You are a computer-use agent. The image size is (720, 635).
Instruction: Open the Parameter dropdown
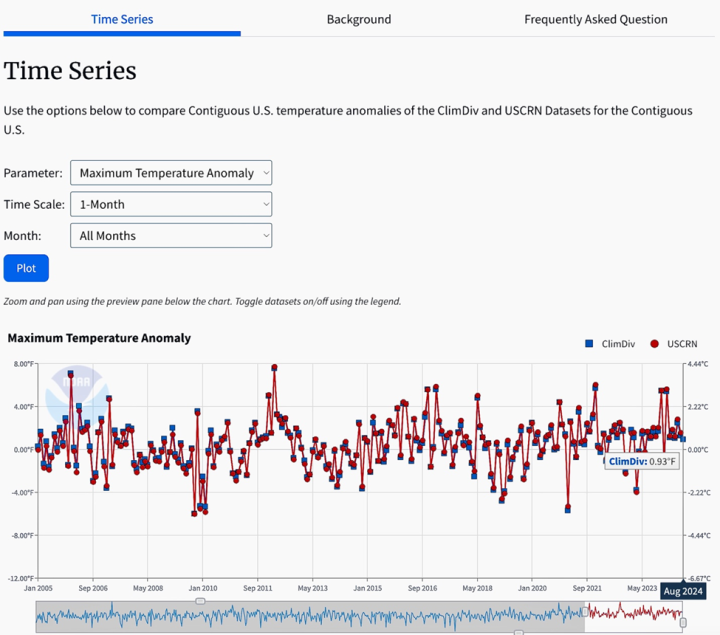[171, 173]
